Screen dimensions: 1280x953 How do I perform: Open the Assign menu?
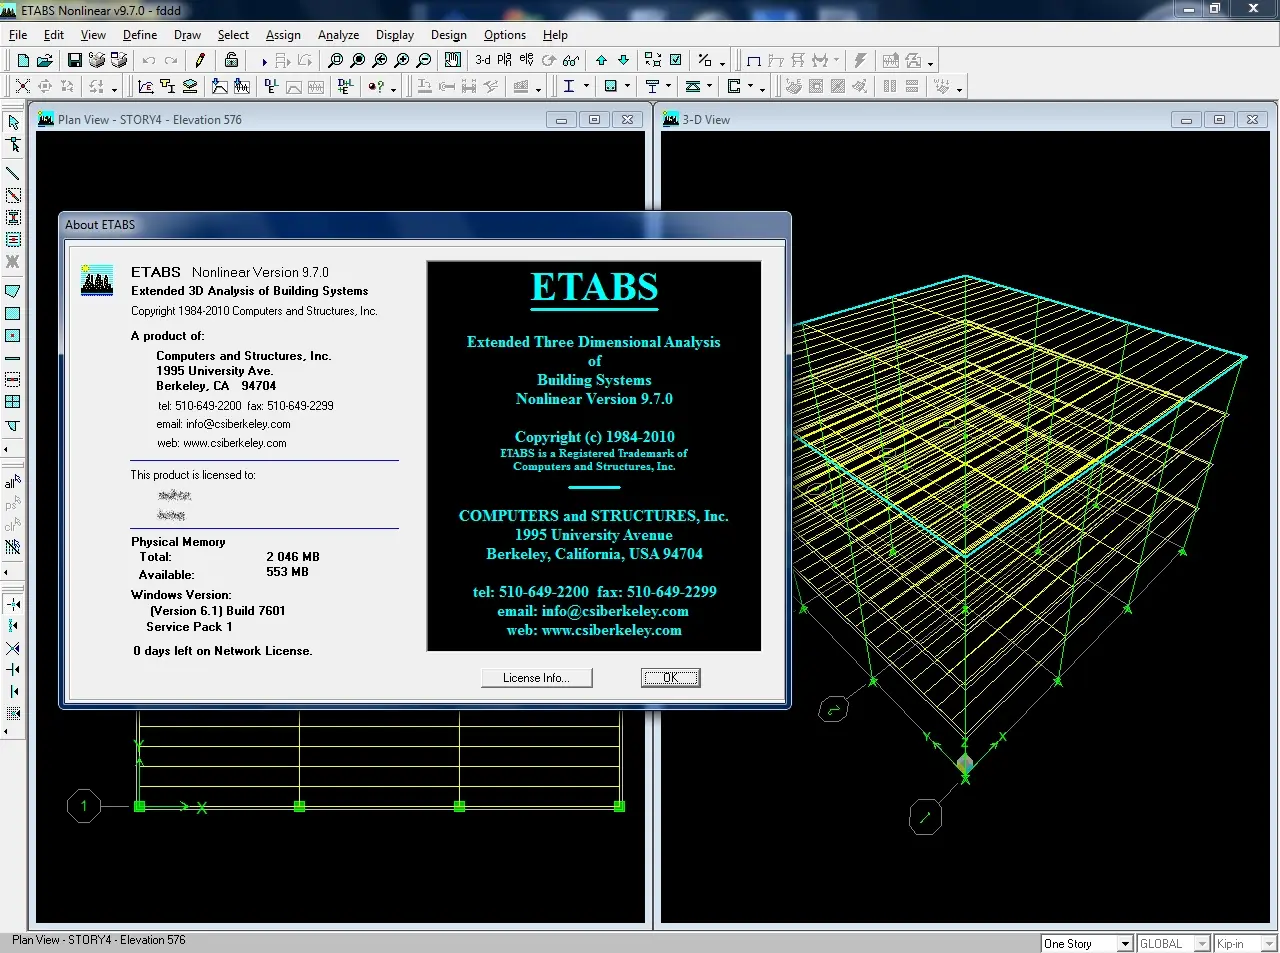point(283,34)
